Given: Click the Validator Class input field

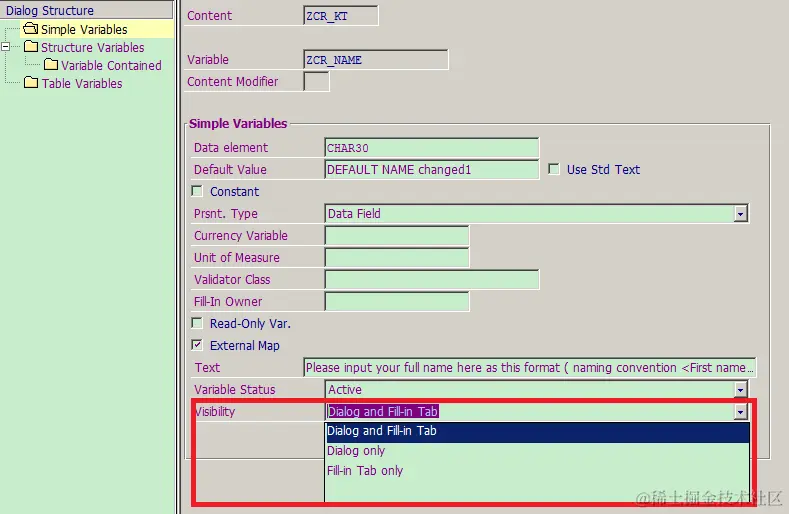Looking at the screenshot, I should click(432, 279).
